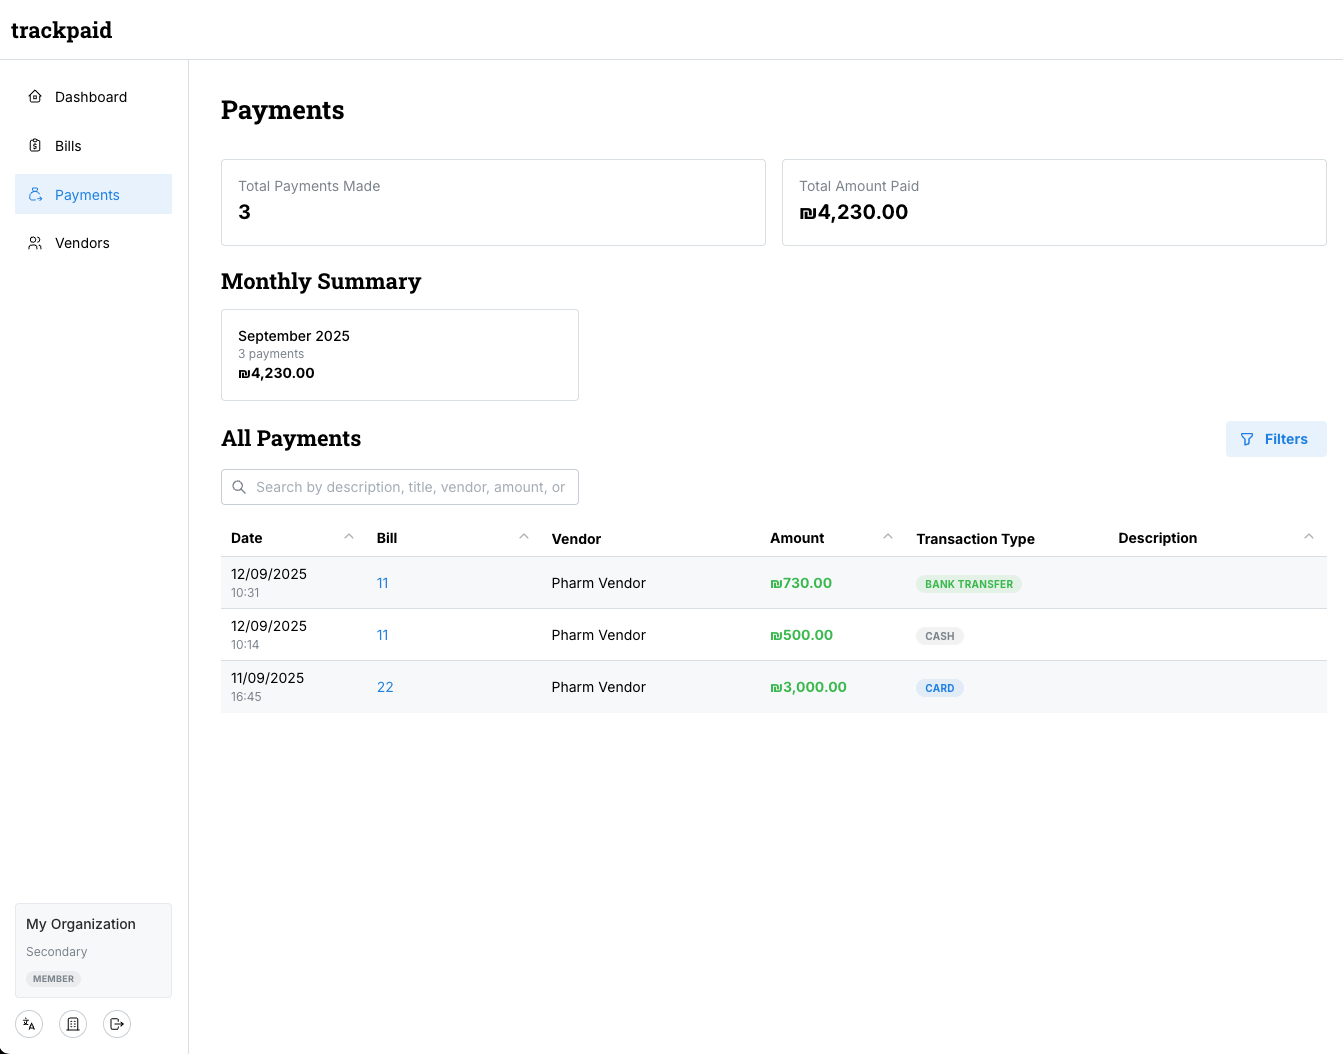Image resolution: width=1343 pixels, height=1054 pixels.
Task: Log out using the sign-out icon
Action: 116,1023
